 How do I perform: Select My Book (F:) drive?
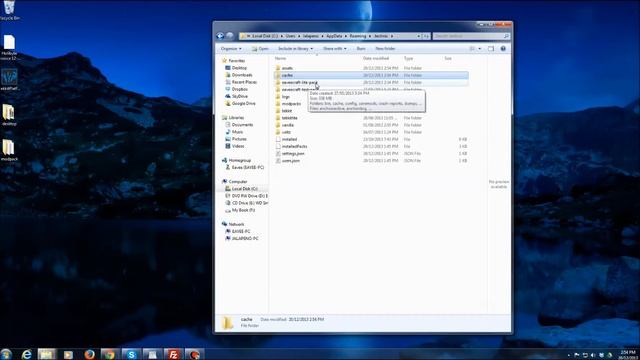243,210
